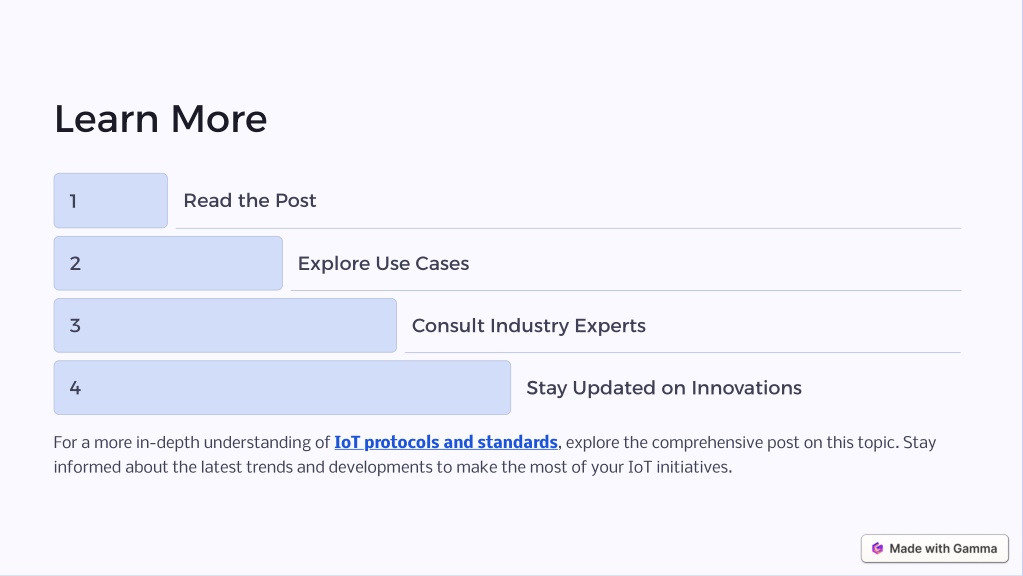Click the divider line under Read the Post

point(568,228)
